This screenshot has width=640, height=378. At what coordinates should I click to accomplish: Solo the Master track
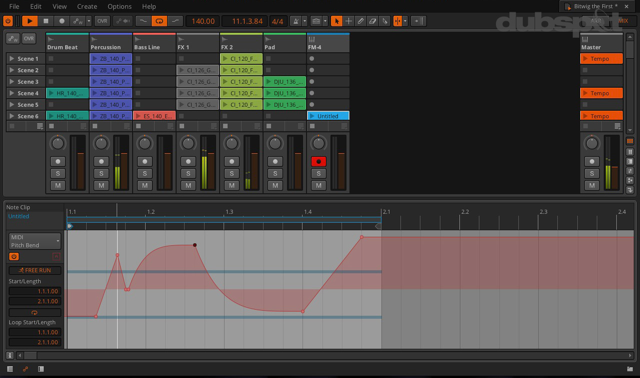pos(591,173)
